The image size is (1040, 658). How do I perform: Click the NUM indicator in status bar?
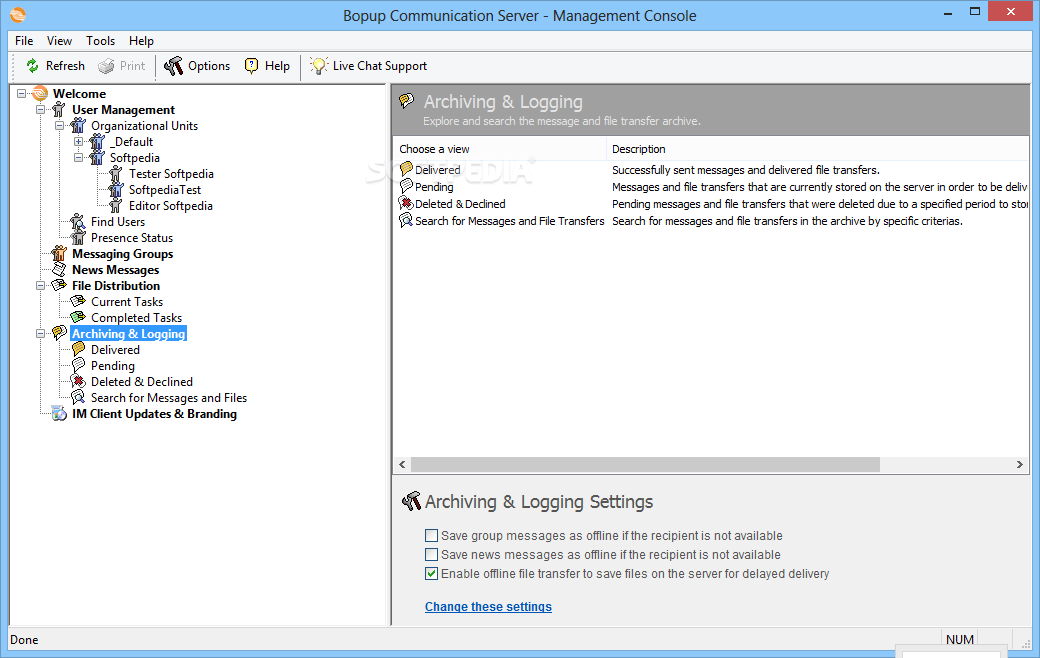pyautogui.click(x=960, y=639)
